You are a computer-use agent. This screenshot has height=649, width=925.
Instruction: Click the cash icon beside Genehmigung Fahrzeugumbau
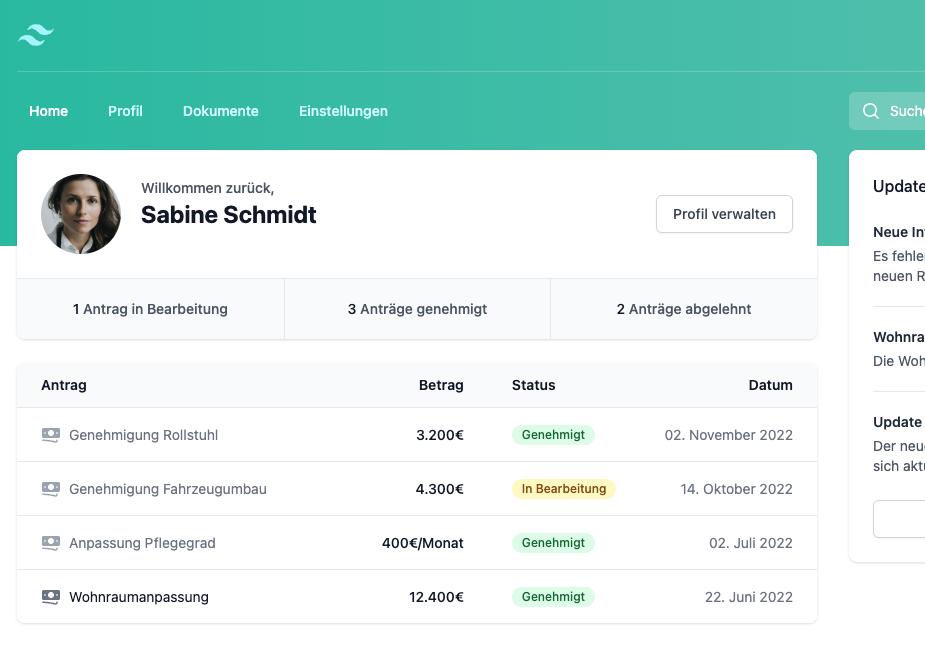tap(51, 489)
